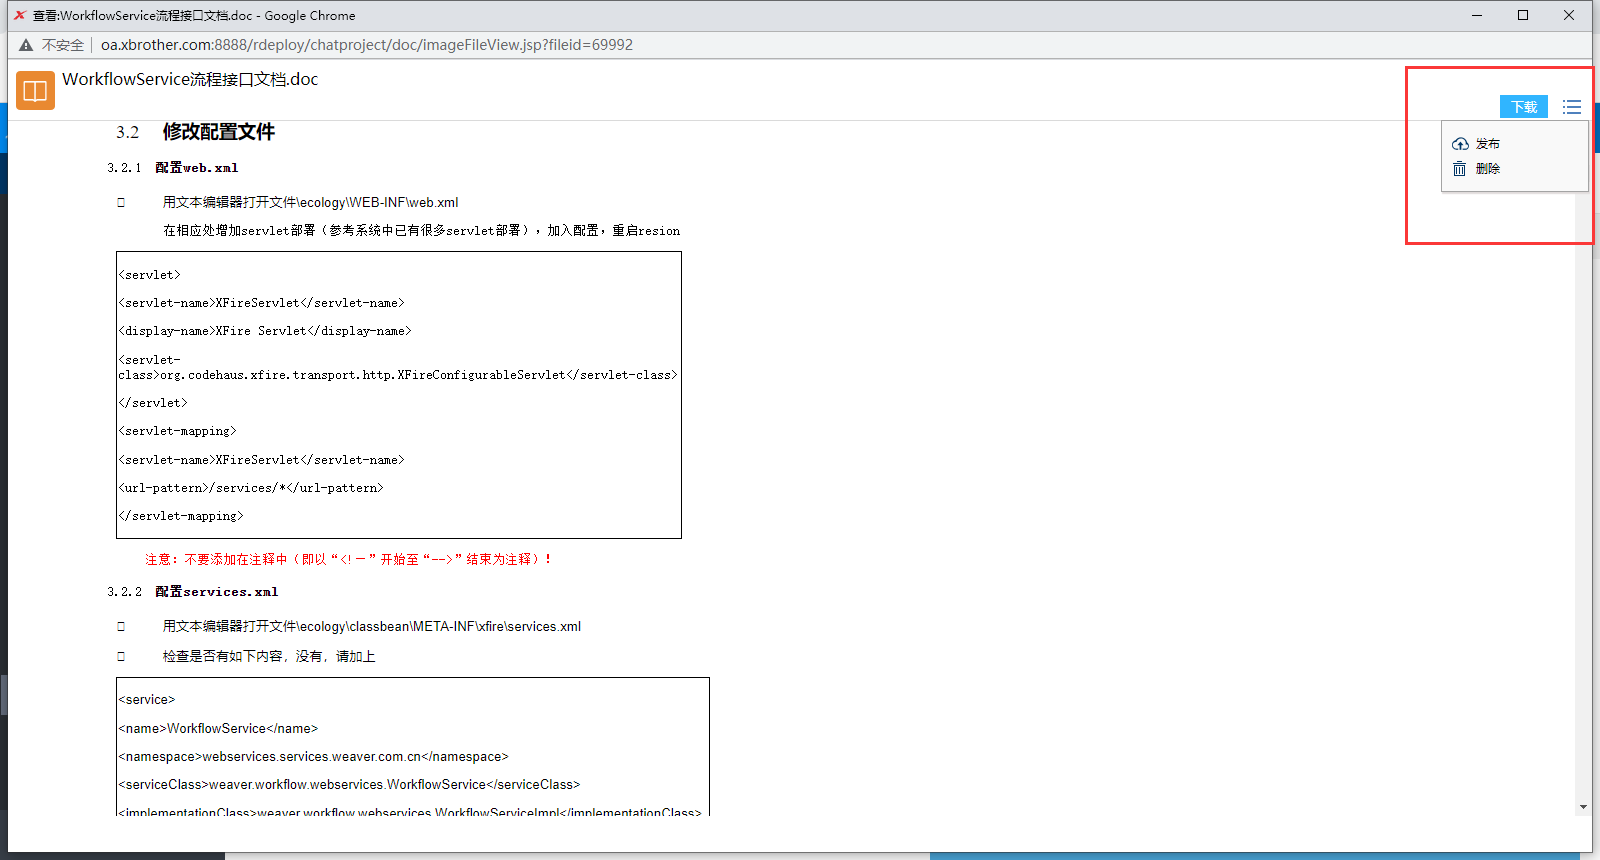Close the WorkflowService document window
This screenshot has height=860, width=1600.
click(1569, 15)
